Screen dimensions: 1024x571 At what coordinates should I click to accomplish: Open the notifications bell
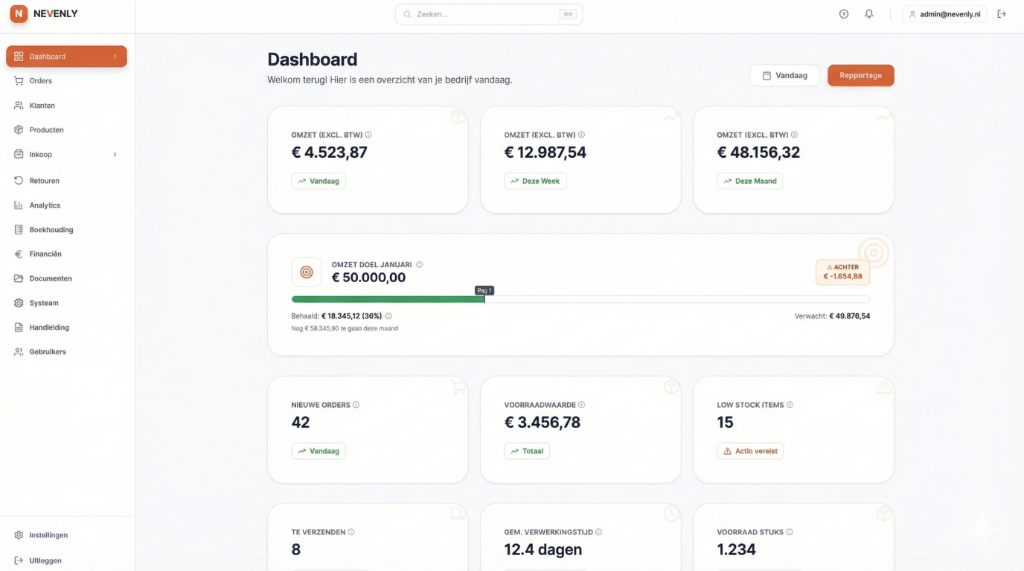point(869,14)
